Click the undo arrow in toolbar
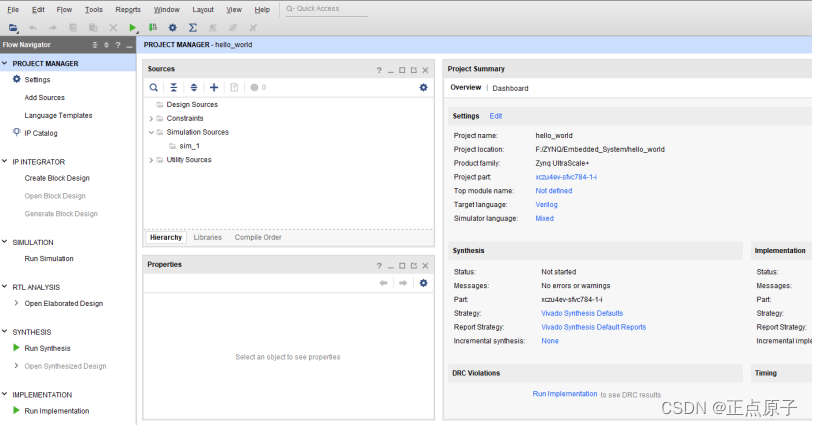Image resolution: width=813 pixels, height=426 pixels. 33,28
